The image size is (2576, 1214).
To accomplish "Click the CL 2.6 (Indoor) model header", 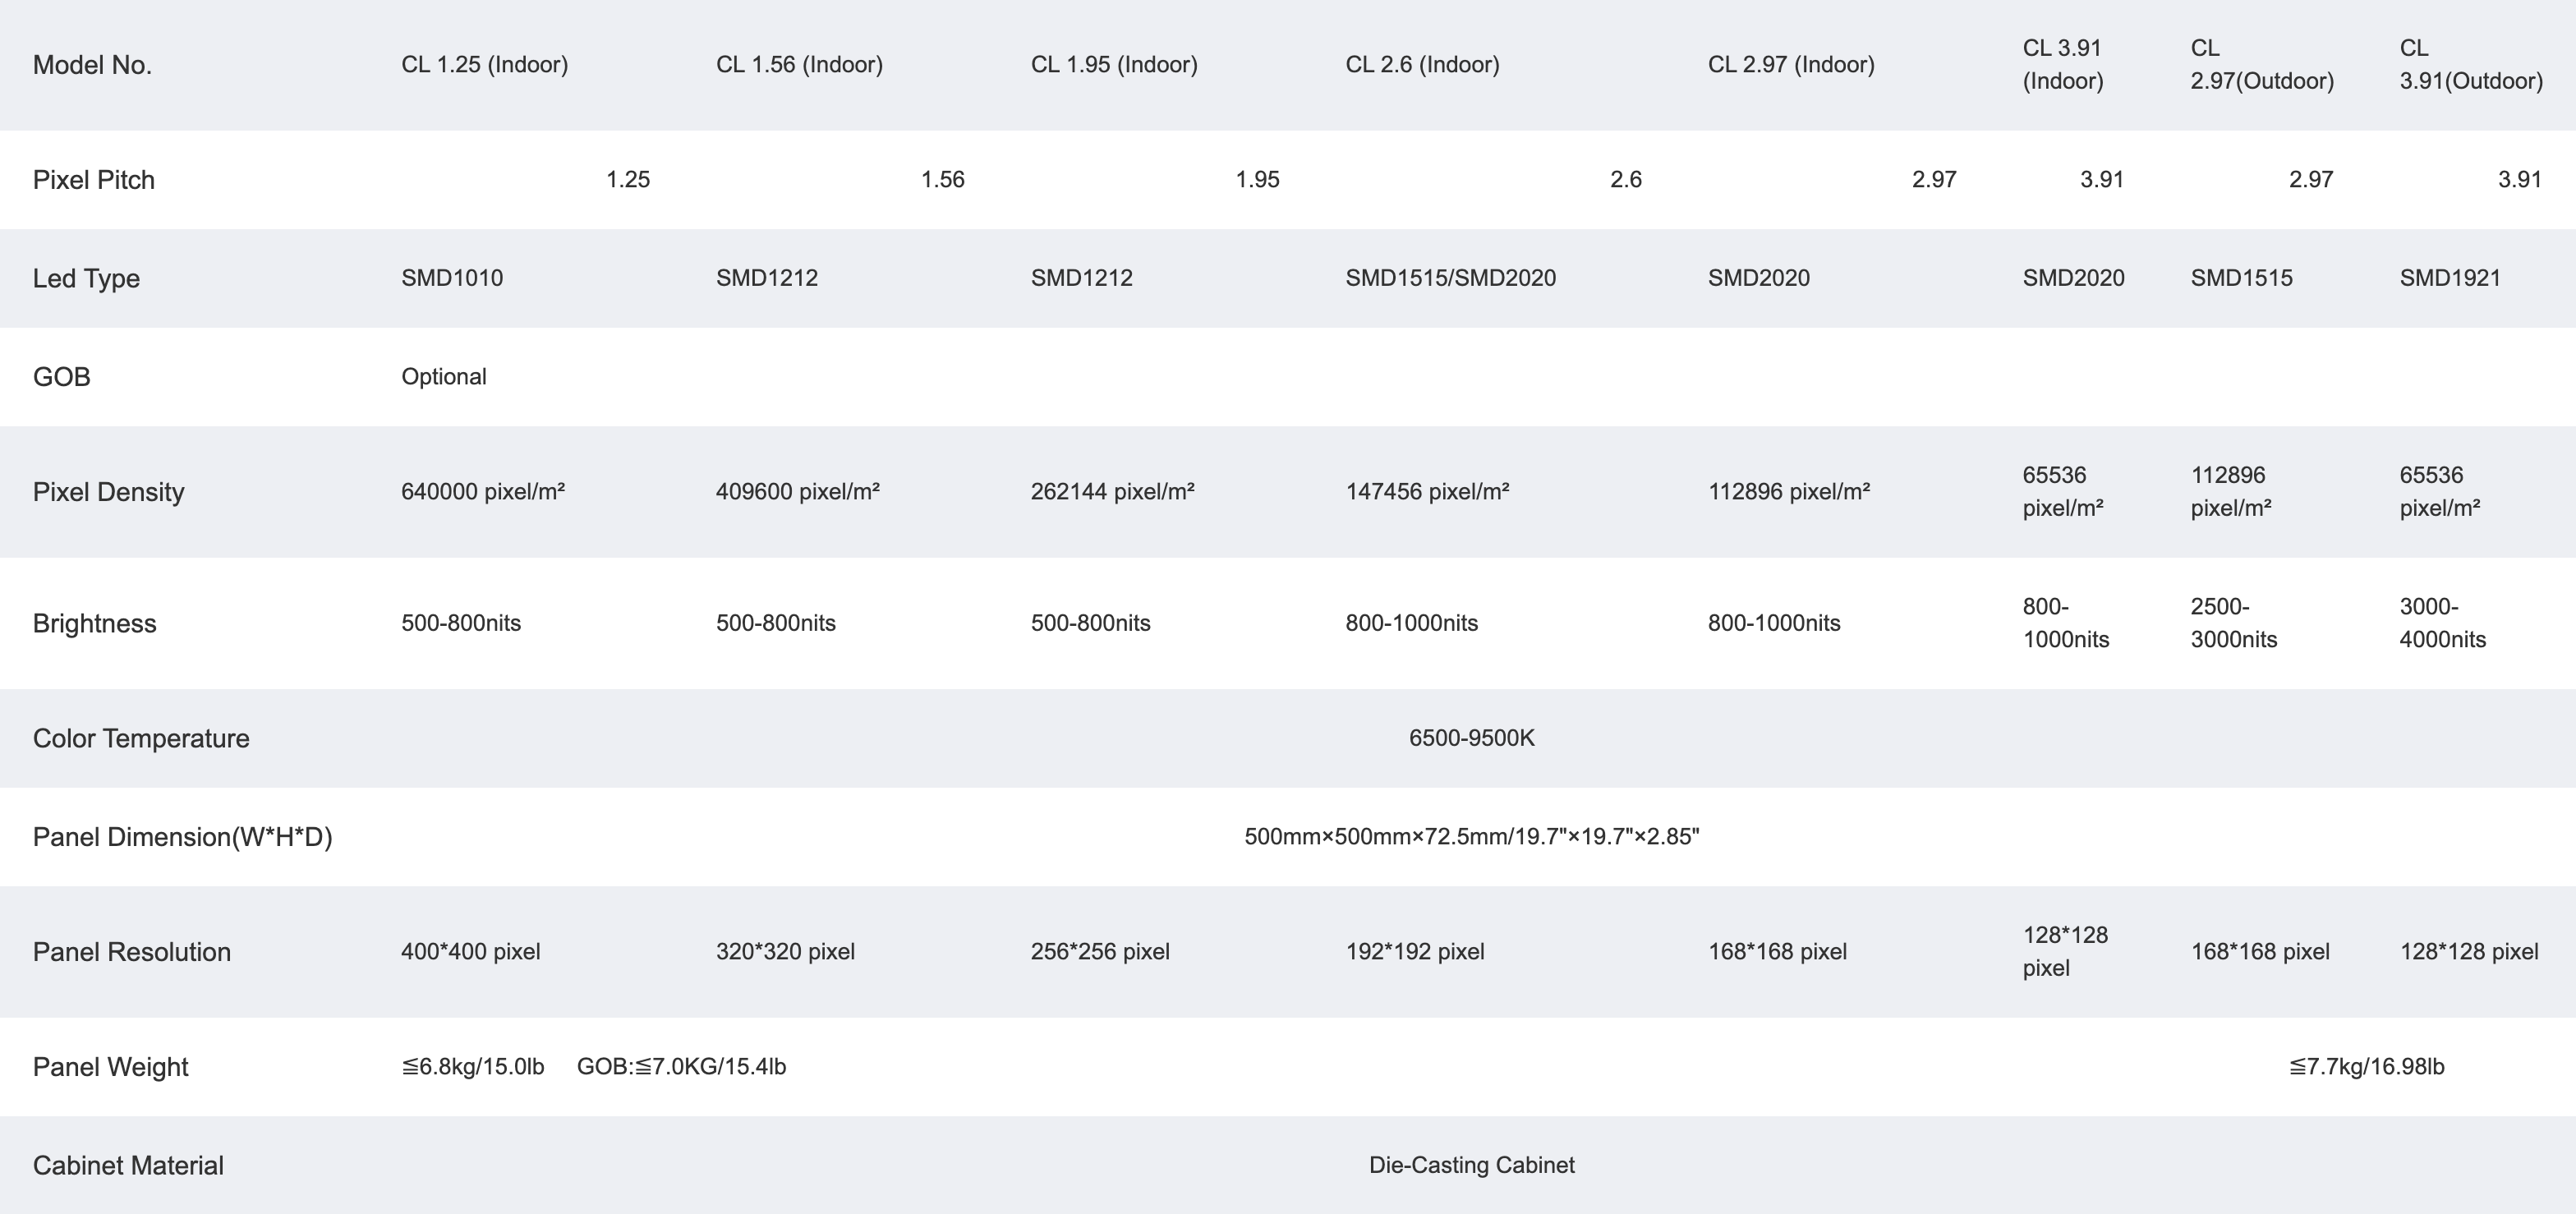I will 1422,65.
